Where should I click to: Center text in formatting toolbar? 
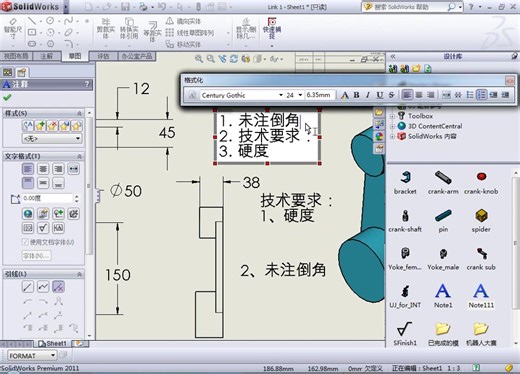click(419, 95)
